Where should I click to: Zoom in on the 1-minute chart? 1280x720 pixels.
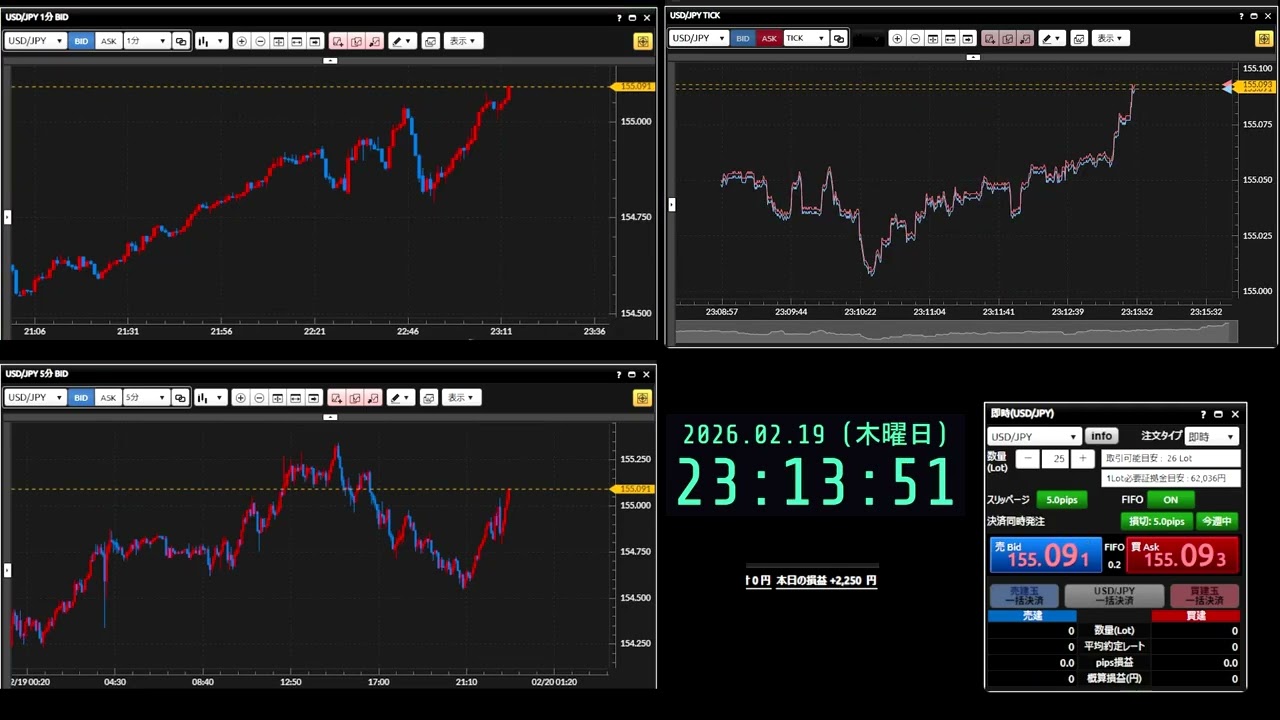tap(242, 41)
